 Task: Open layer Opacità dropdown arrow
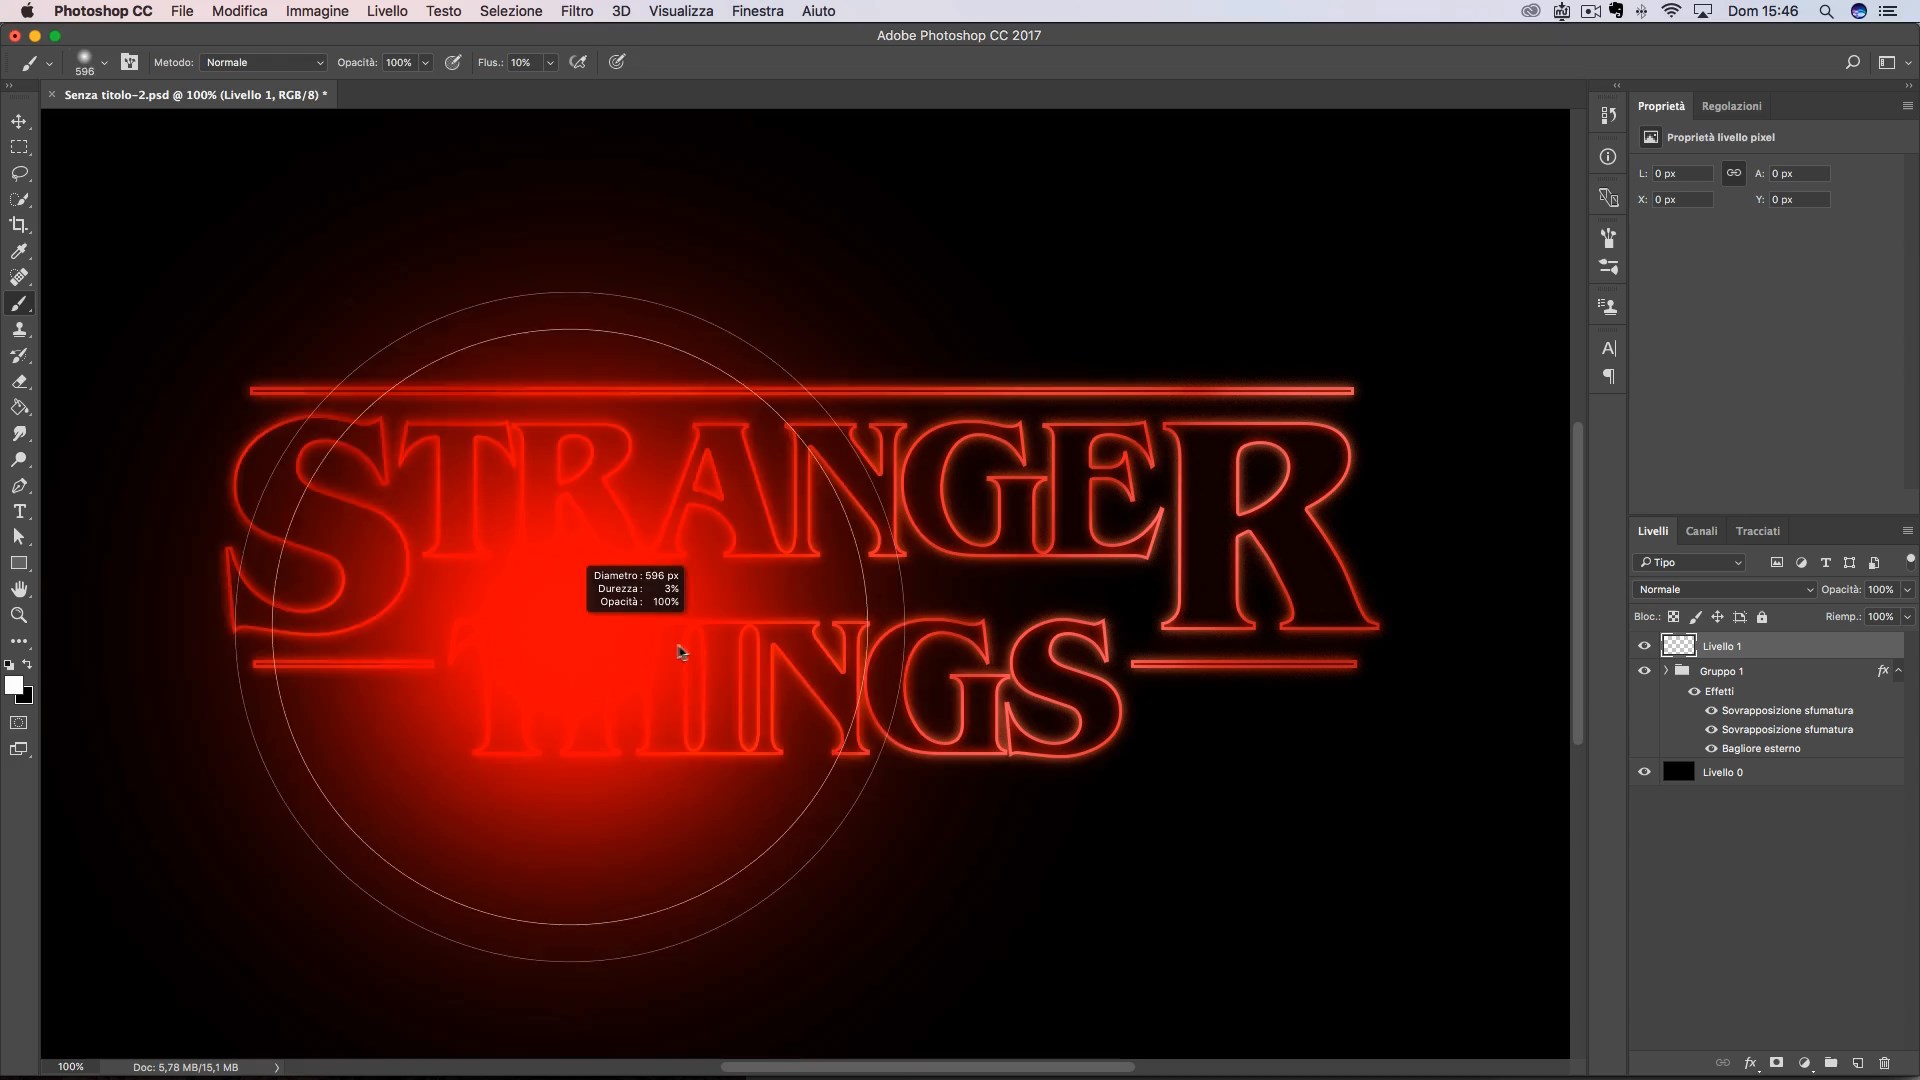(1907, 589)
